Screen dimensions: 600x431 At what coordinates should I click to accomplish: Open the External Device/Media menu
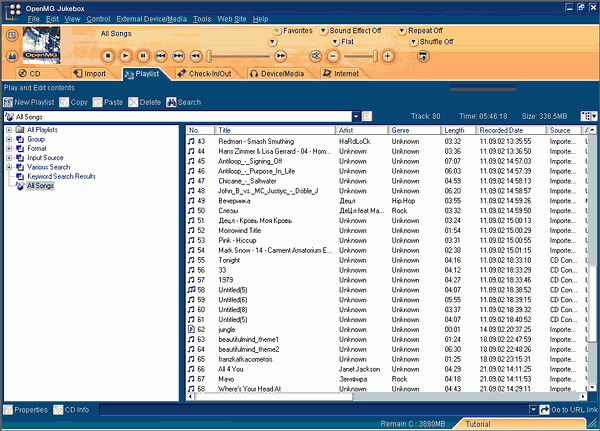(152, 19)
